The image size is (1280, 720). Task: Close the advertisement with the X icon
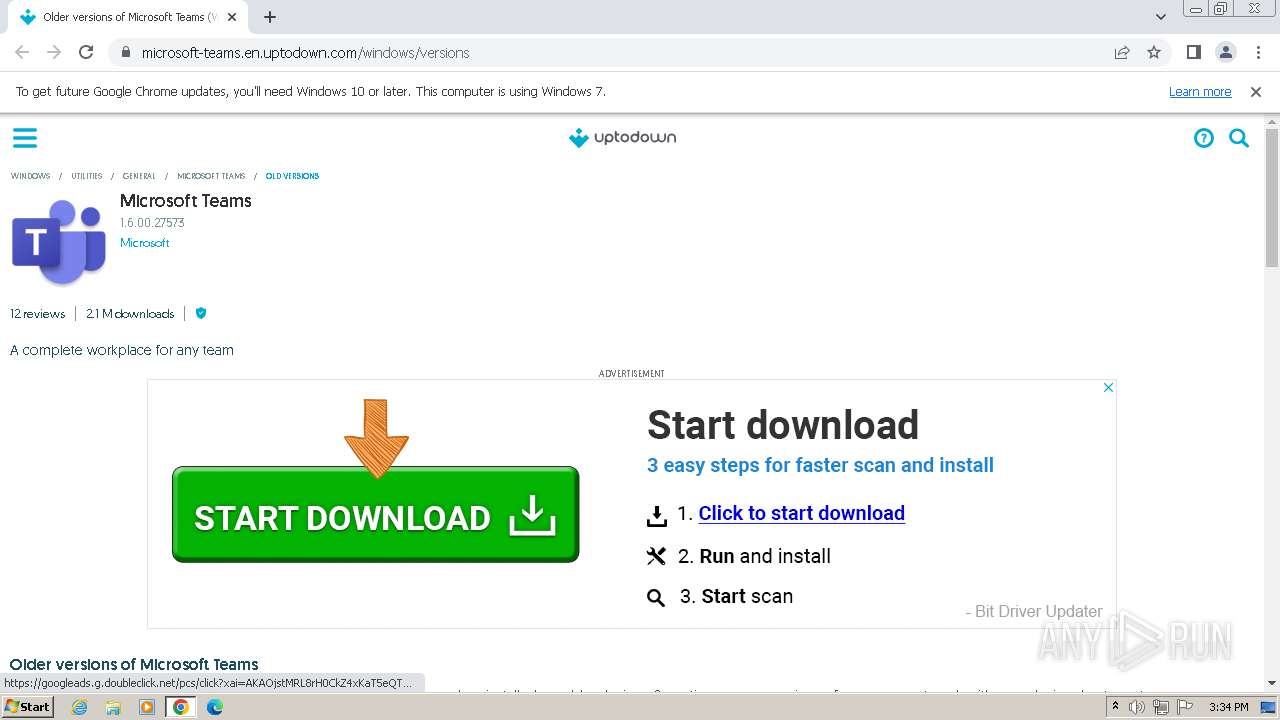click(1108, 387)
